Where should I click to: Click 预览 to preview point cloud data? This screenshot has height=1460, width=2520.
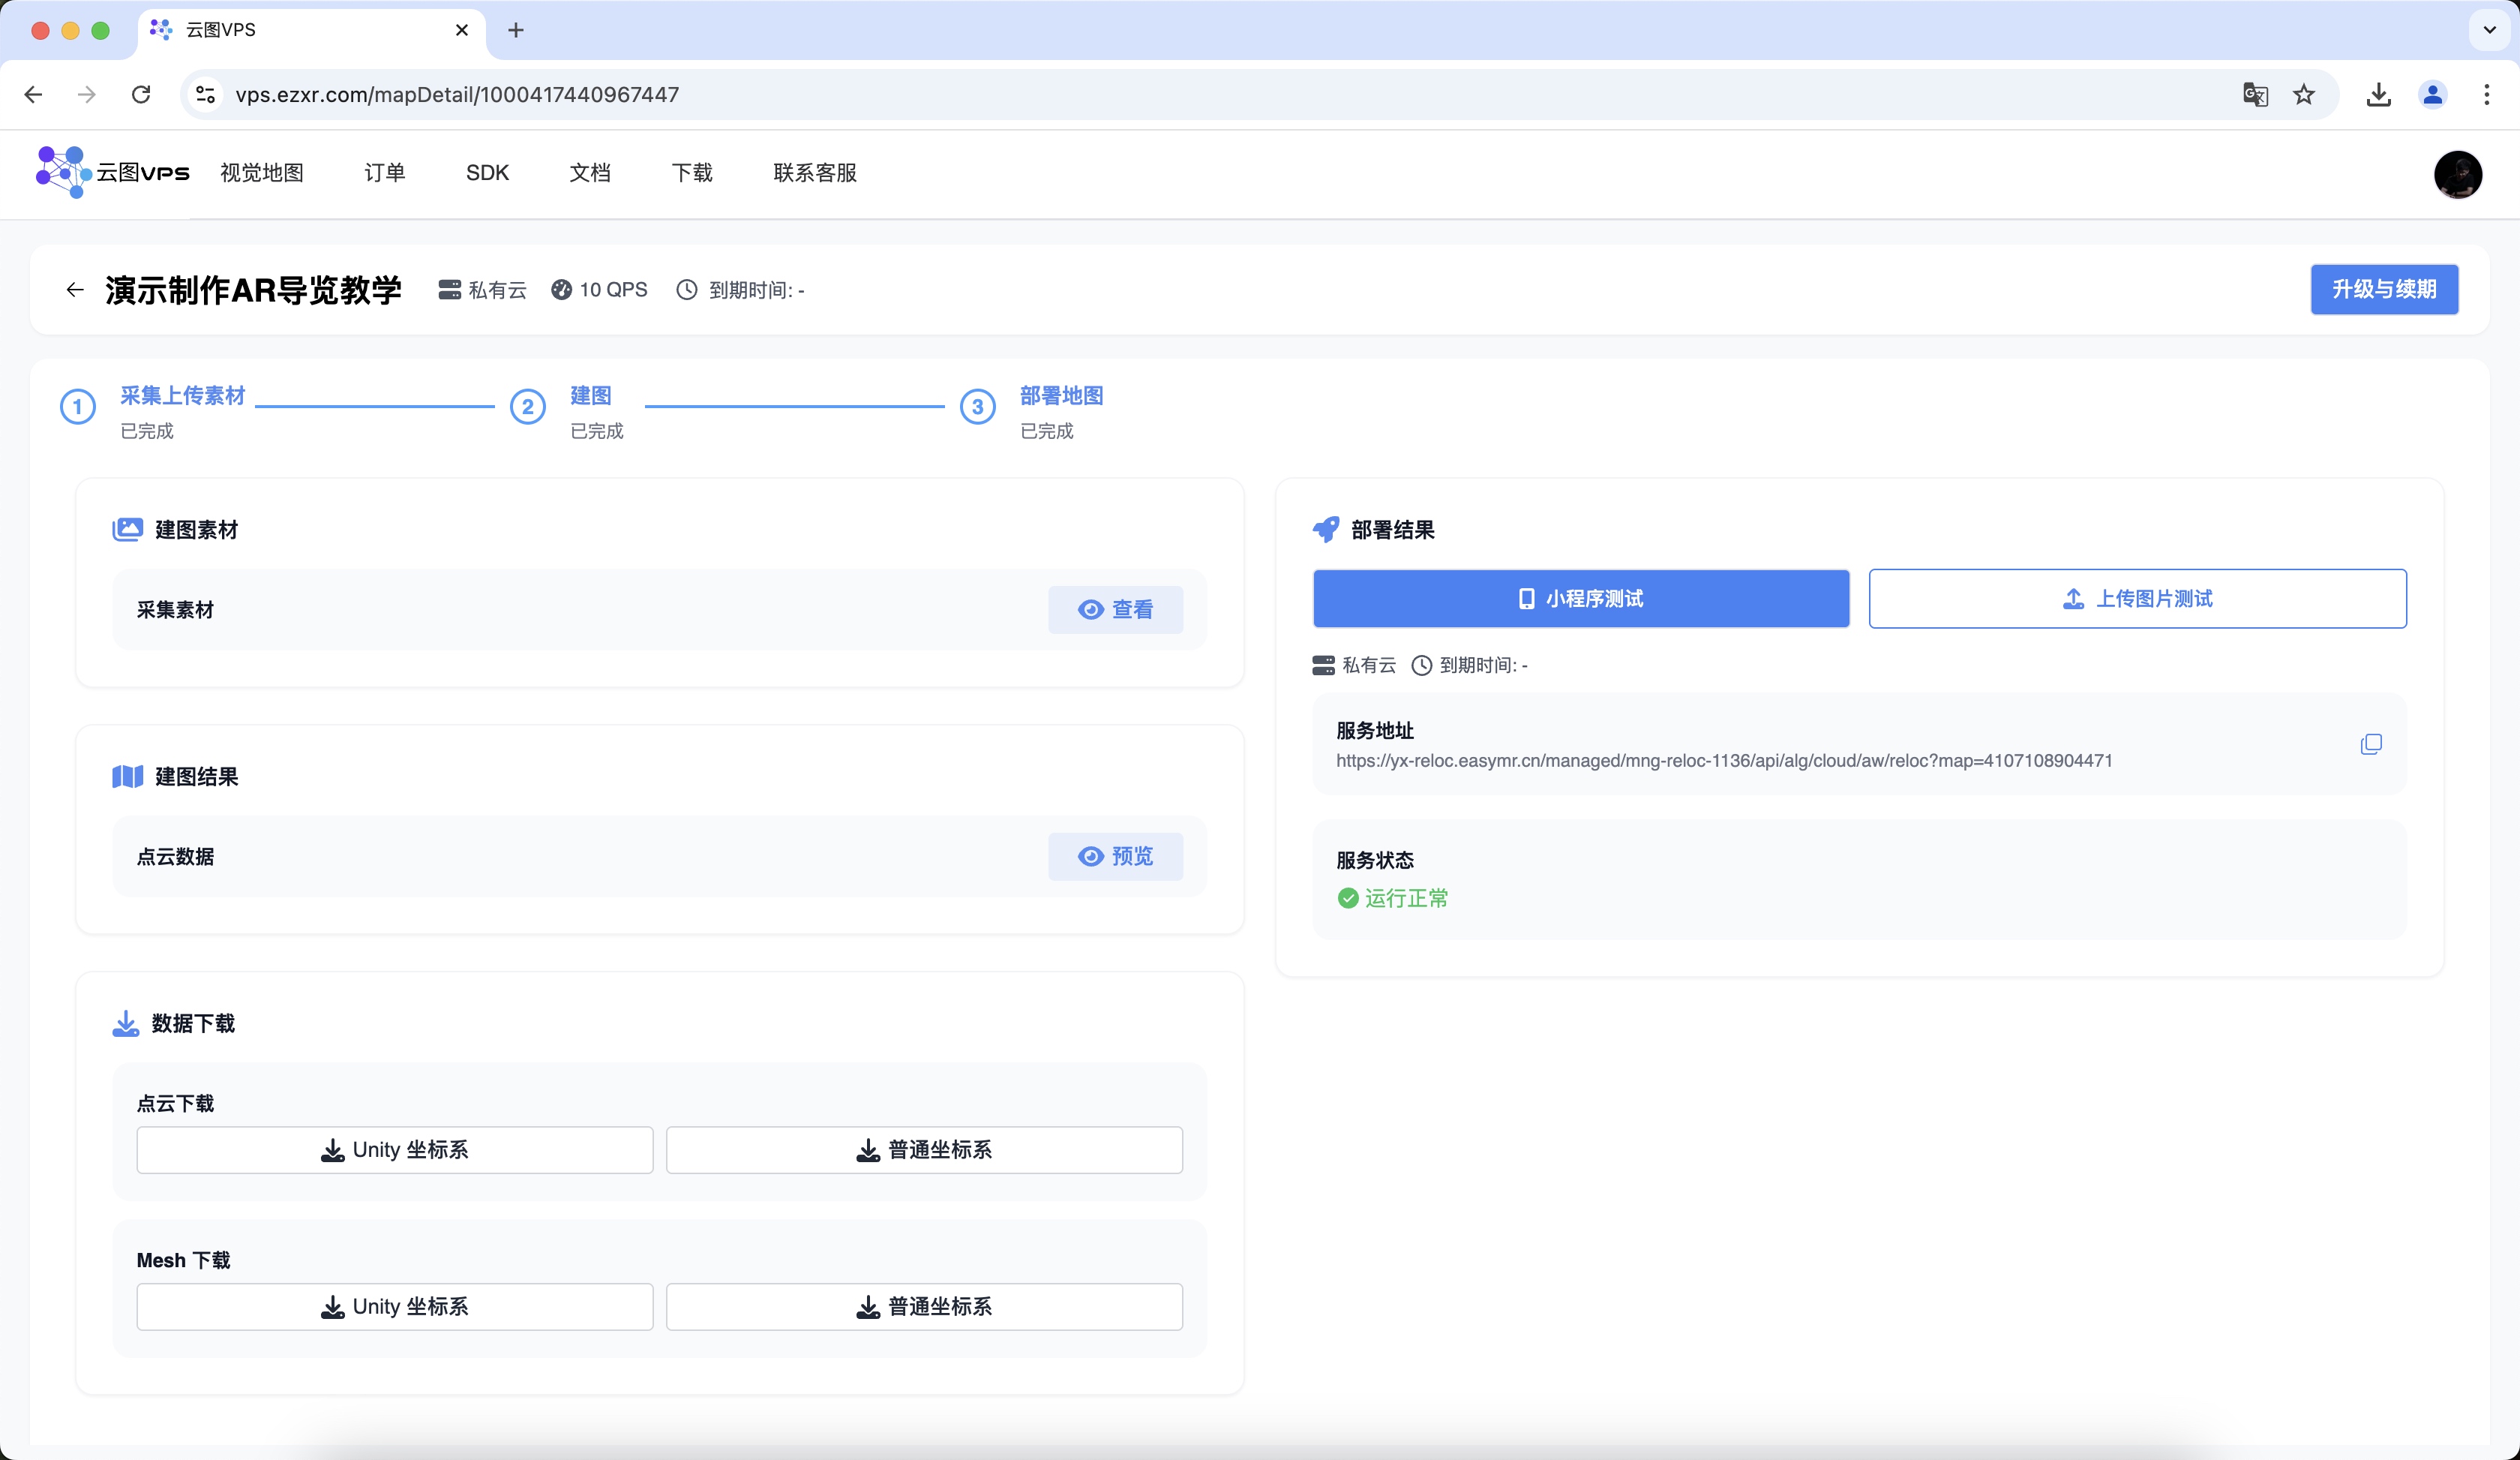[1115, 856]
